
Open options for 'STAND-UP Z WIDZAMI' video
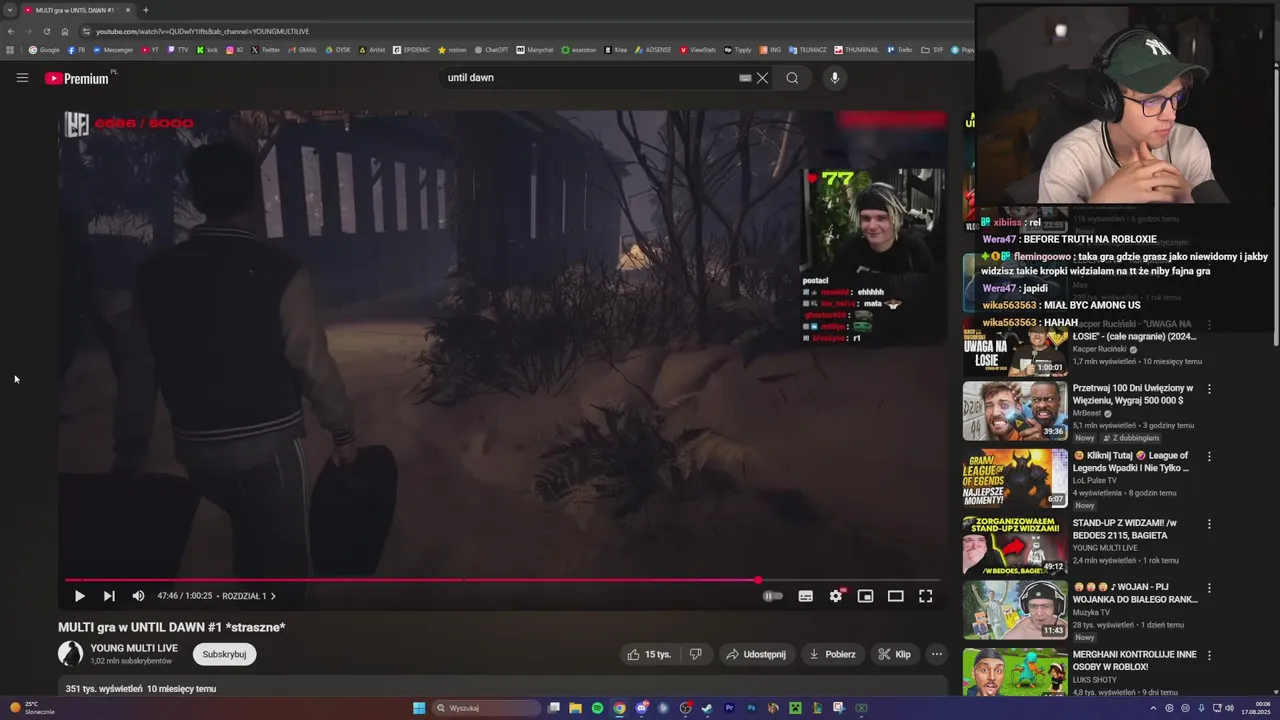point(1209,524)
